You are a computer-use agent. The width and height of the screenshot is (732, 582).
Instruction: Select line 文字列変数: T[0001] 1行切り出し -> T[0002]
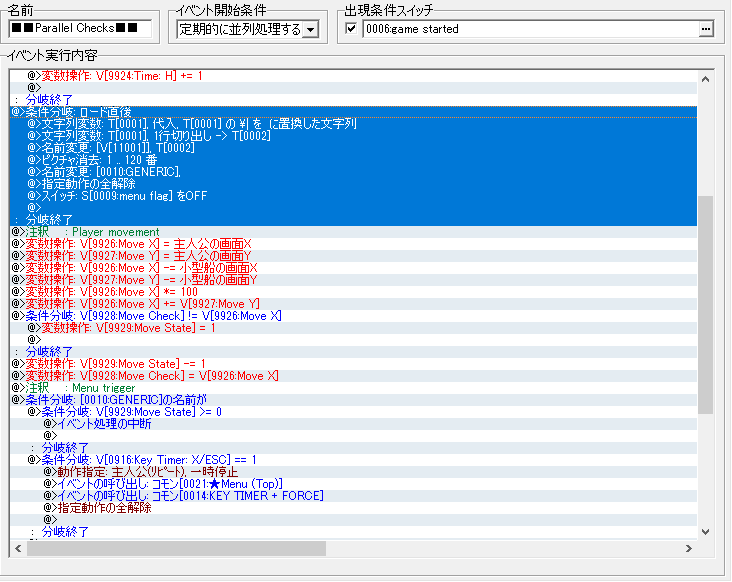click(353, 136)
